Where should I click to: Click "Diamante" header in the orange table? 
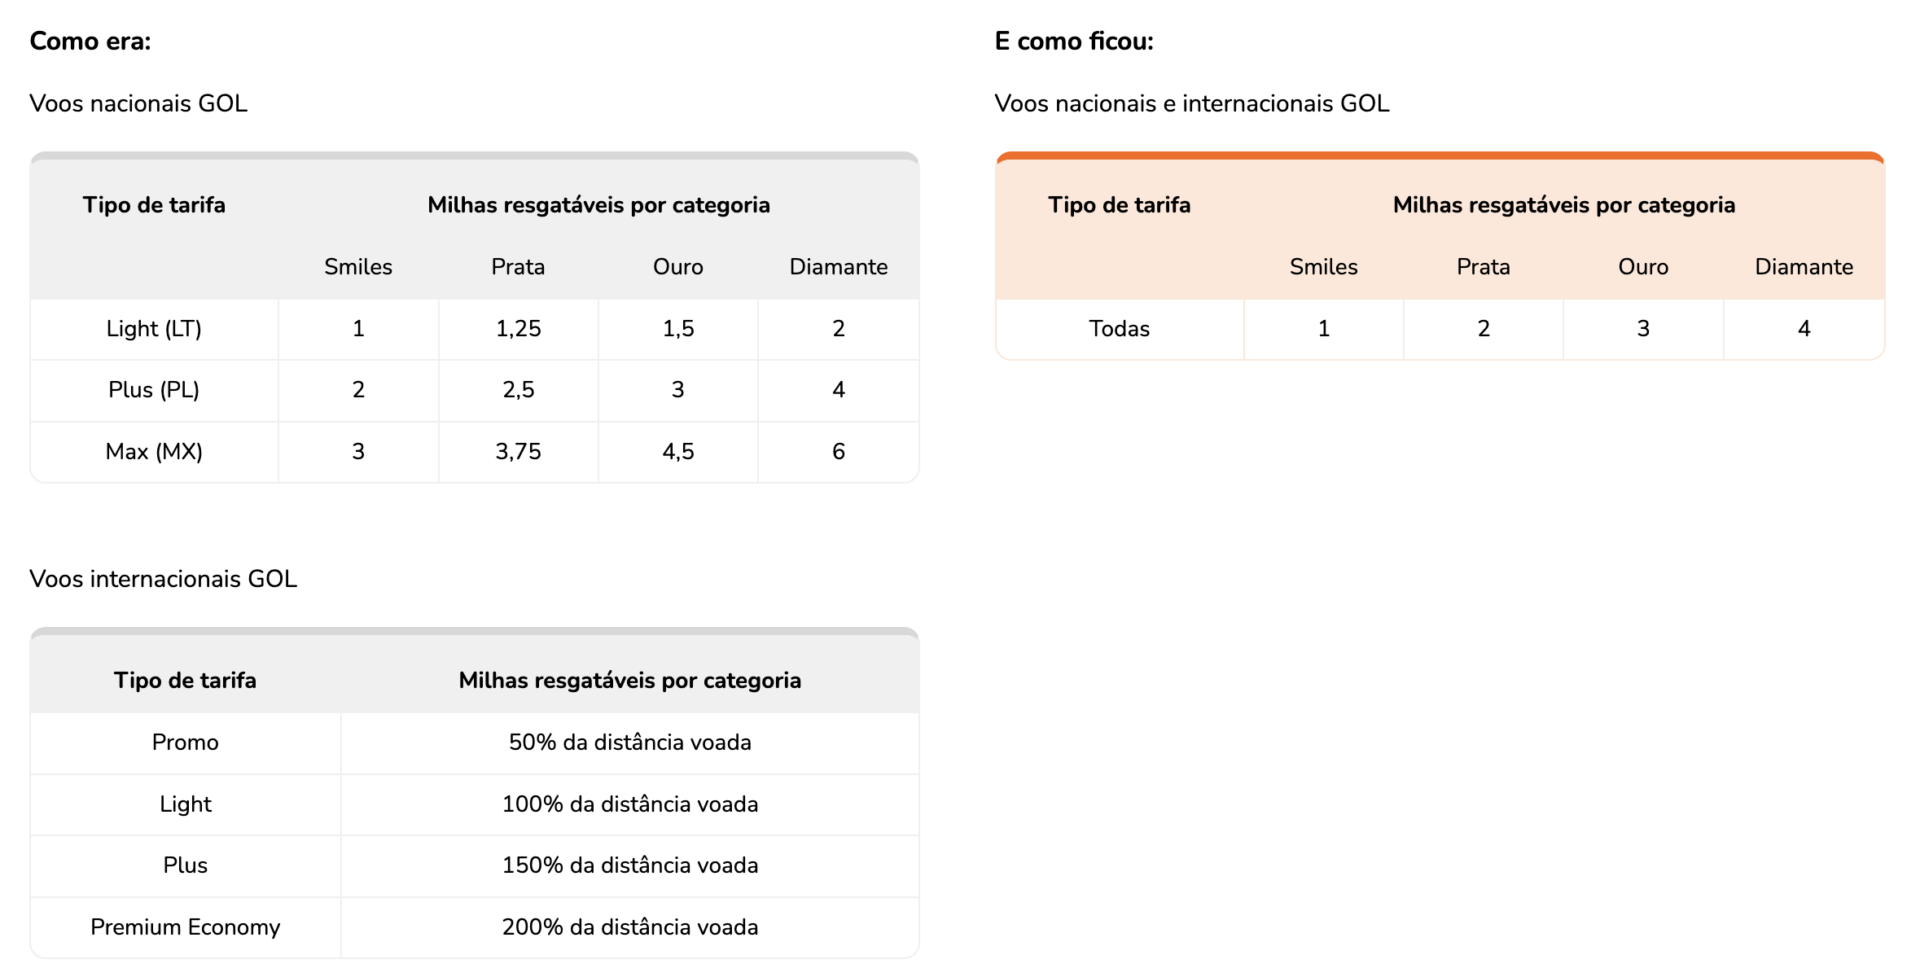point(1803,267)
